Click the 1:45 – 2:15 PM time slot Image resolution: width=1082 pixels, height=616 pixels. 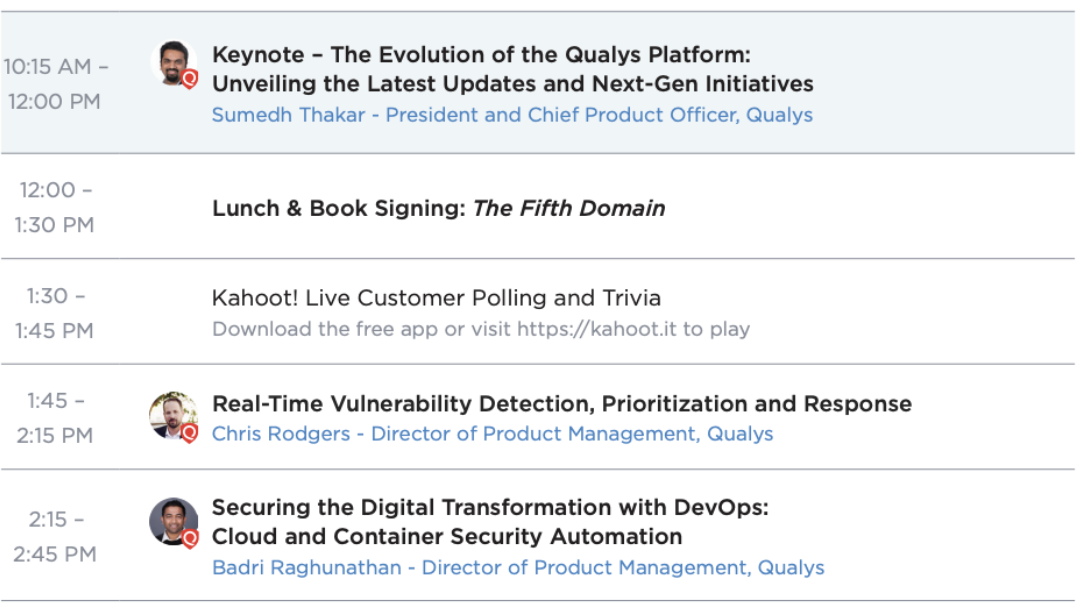point(55,418)
